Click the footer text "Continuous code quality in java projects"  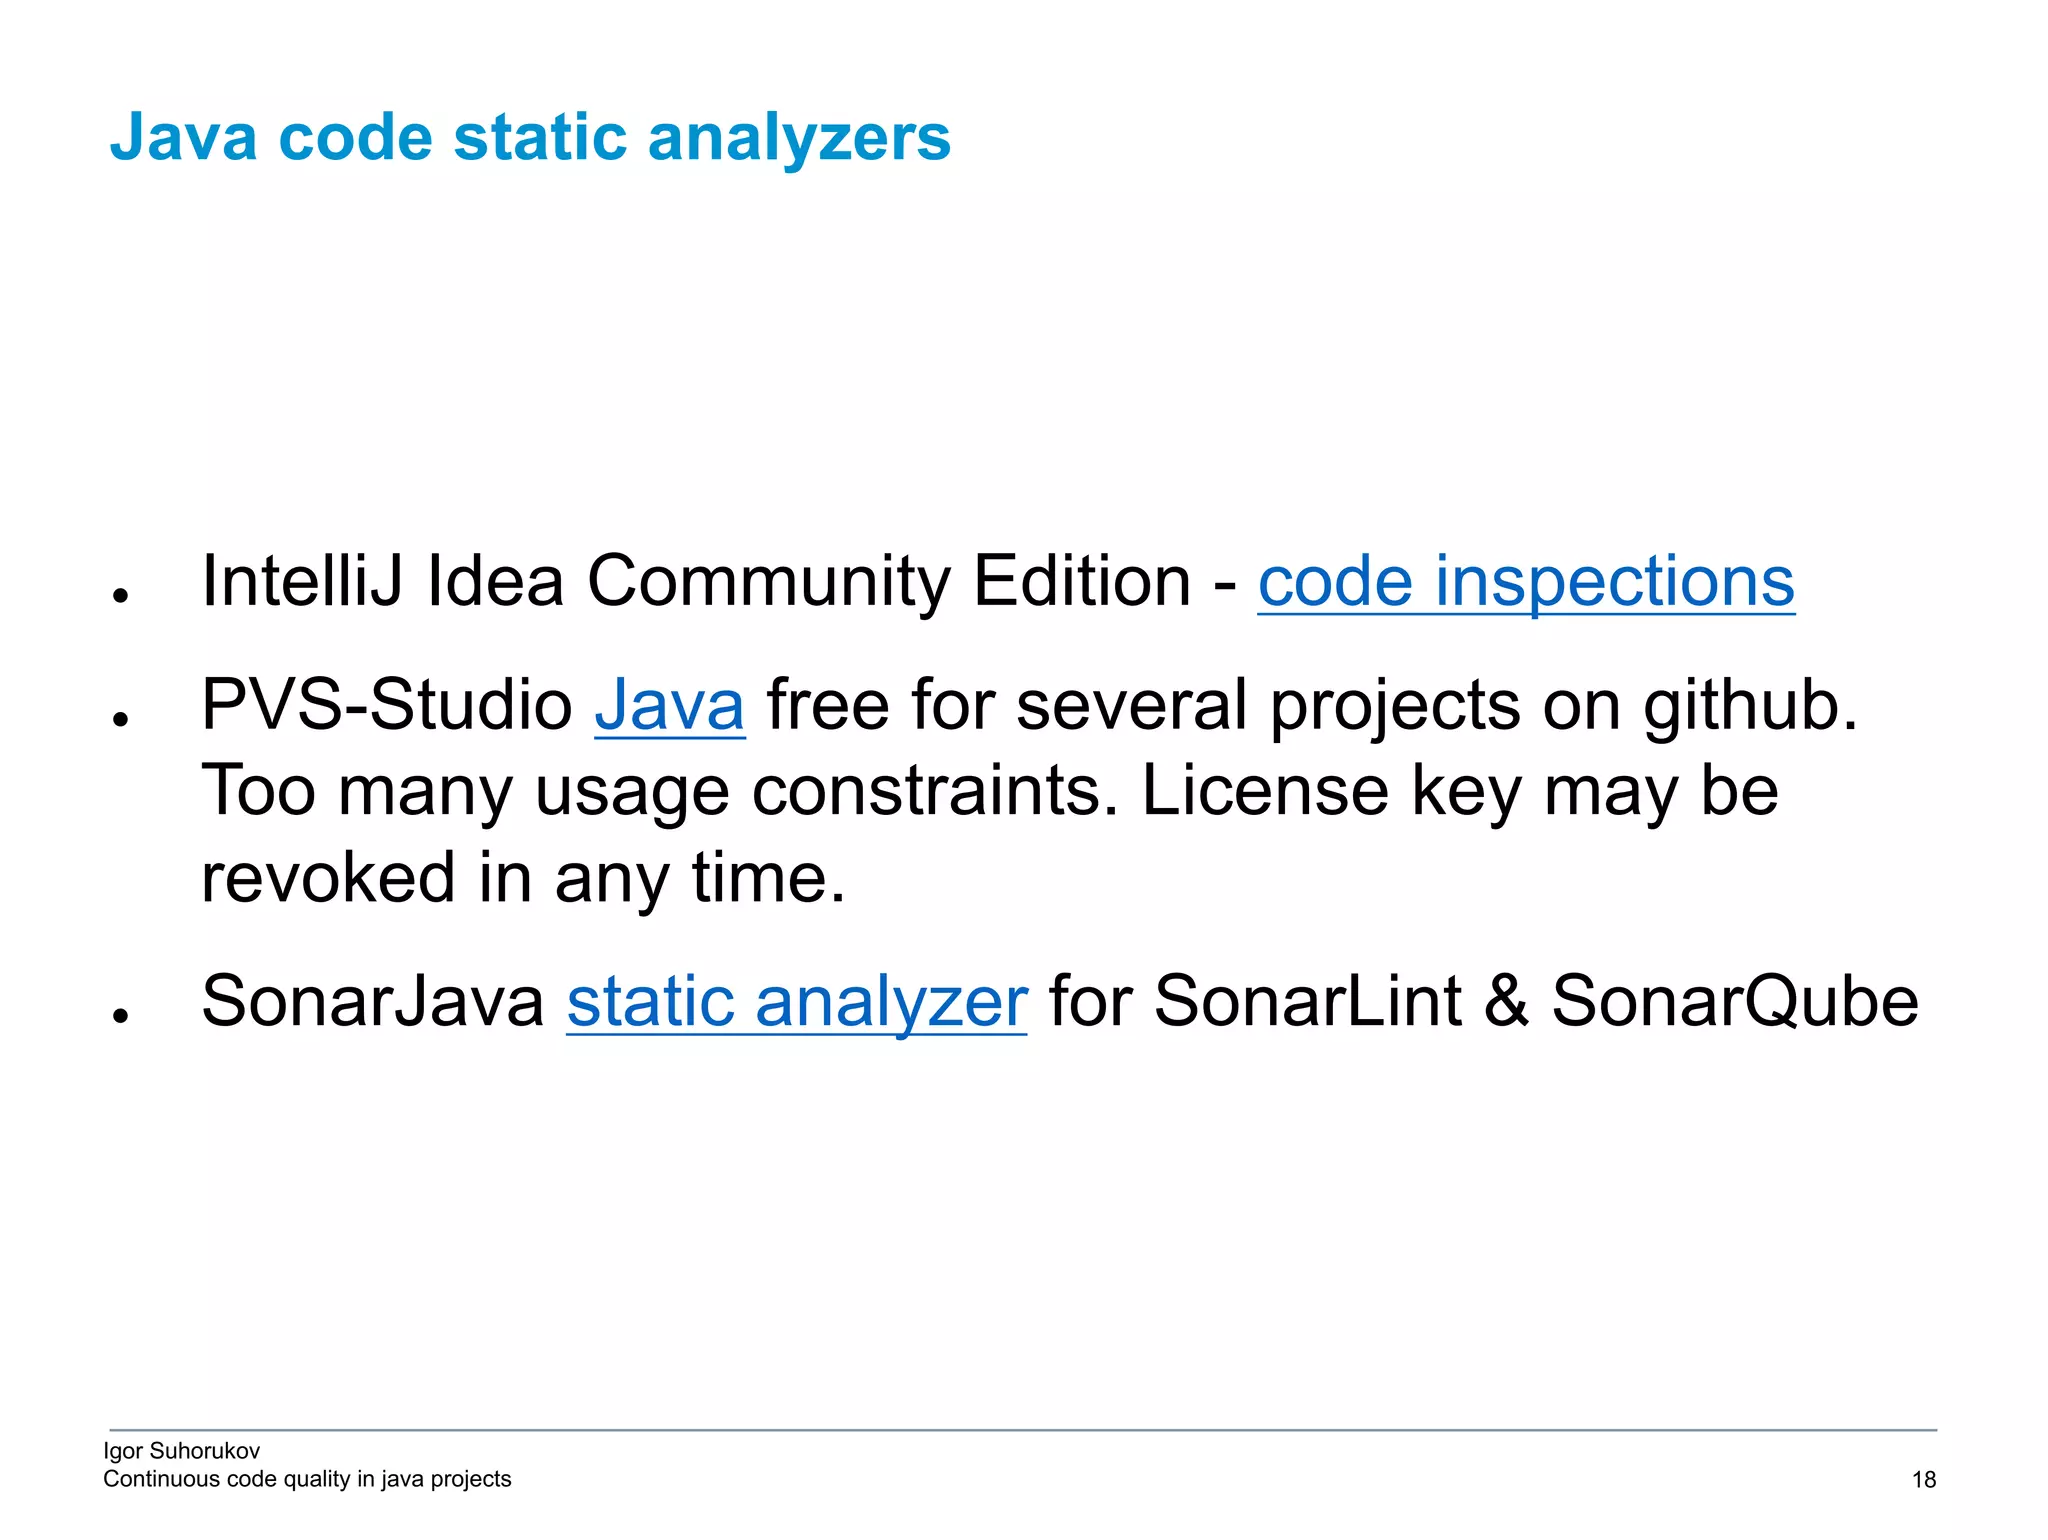307,1479
